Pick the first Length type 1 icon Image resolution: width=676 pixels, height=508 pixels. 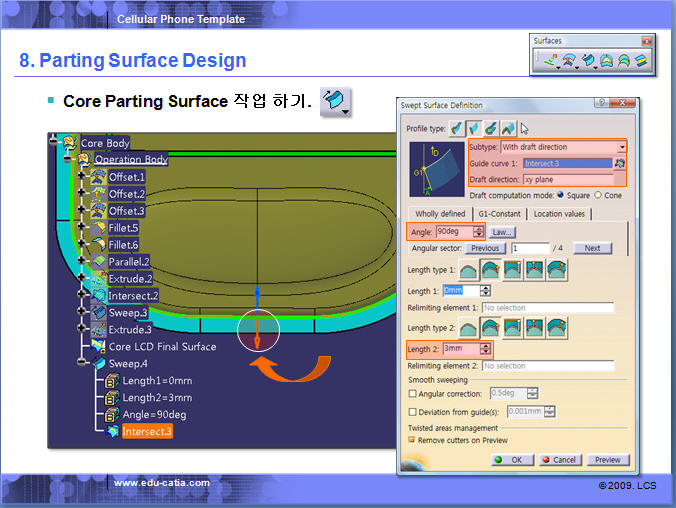[468, 269]
